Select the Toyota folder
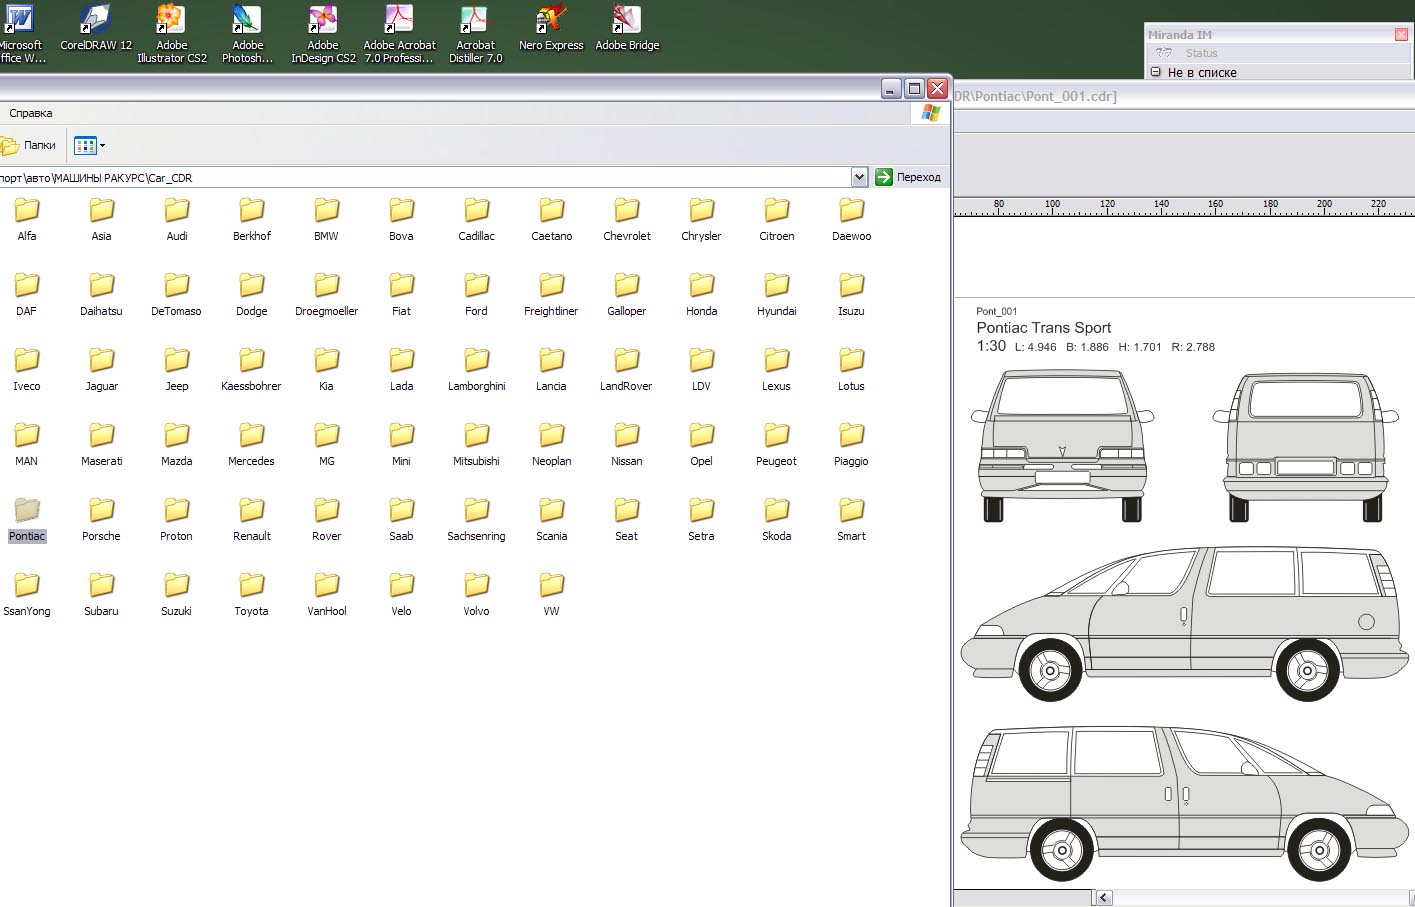Screen dimensions: 1415x907 pos(251,596)
